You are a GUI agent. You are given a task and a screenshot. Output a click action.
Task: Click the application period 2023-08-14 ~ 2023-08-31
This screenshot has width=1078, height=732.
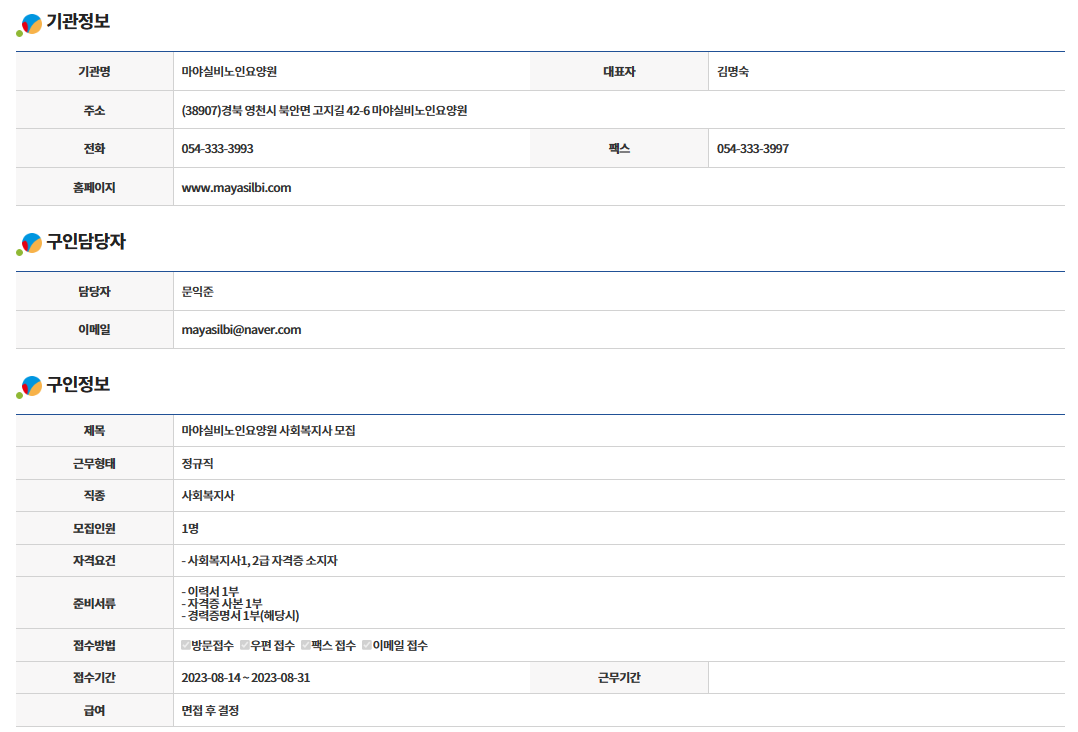coord(245,677)
